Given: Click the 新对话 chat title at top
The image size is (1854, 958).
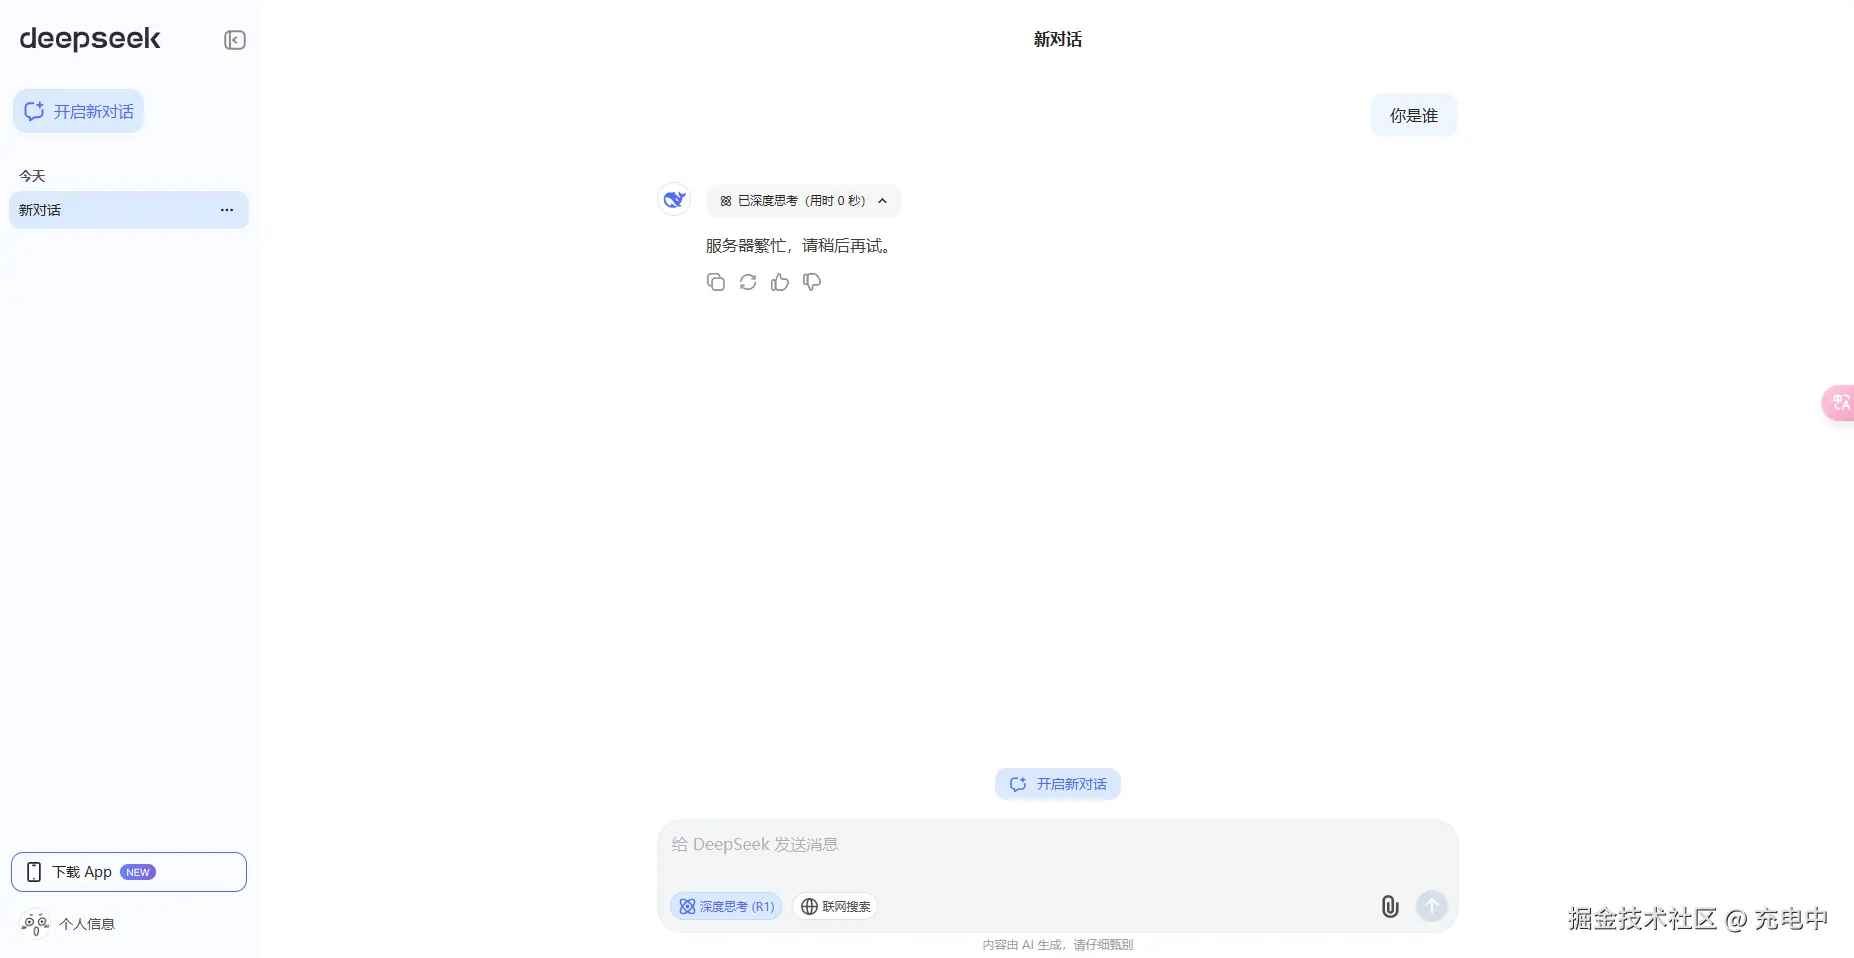Looking at the screenshot, I should coord(1058,39).
